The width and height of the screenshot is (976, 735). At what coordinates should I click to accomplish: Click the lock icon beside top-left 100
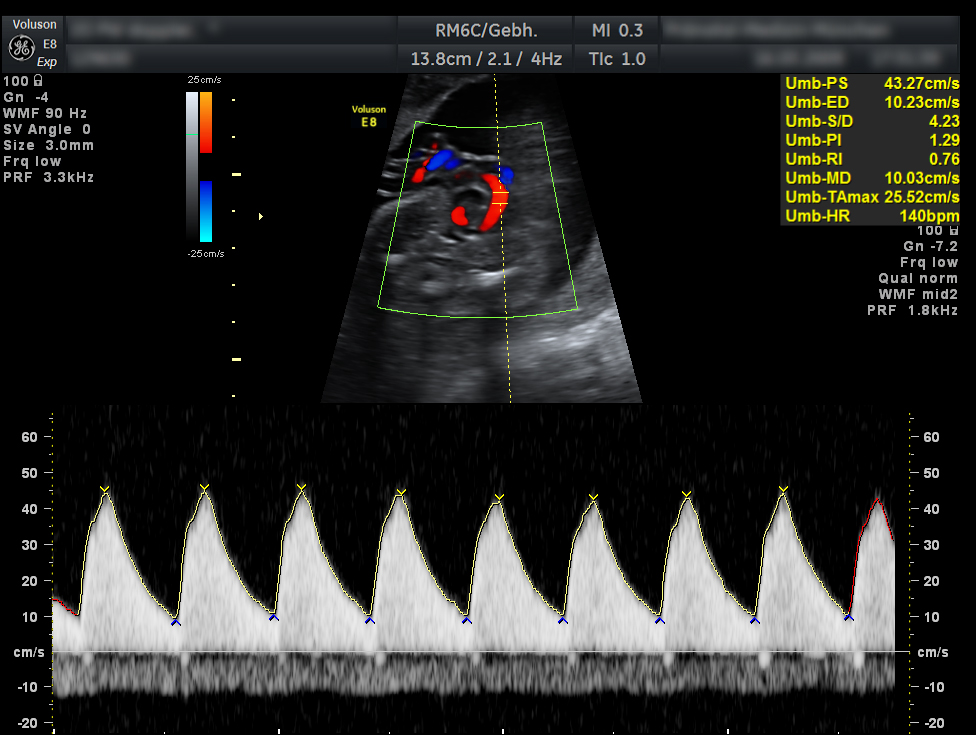coord(38,81)
